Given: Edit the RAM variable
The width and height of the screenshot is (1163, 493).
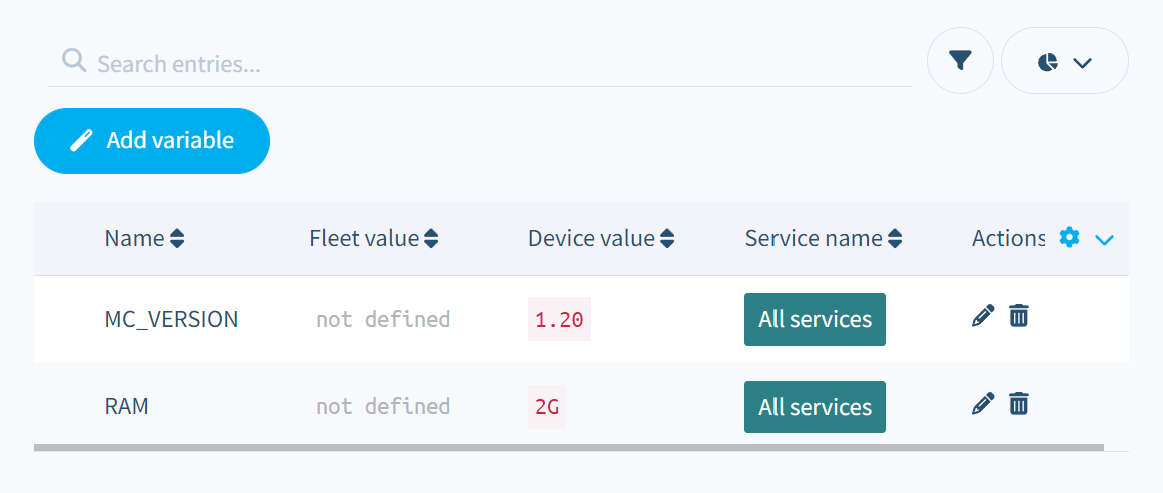Looking at the screenshot, I should pyautogui.click(x=983, y=404).
